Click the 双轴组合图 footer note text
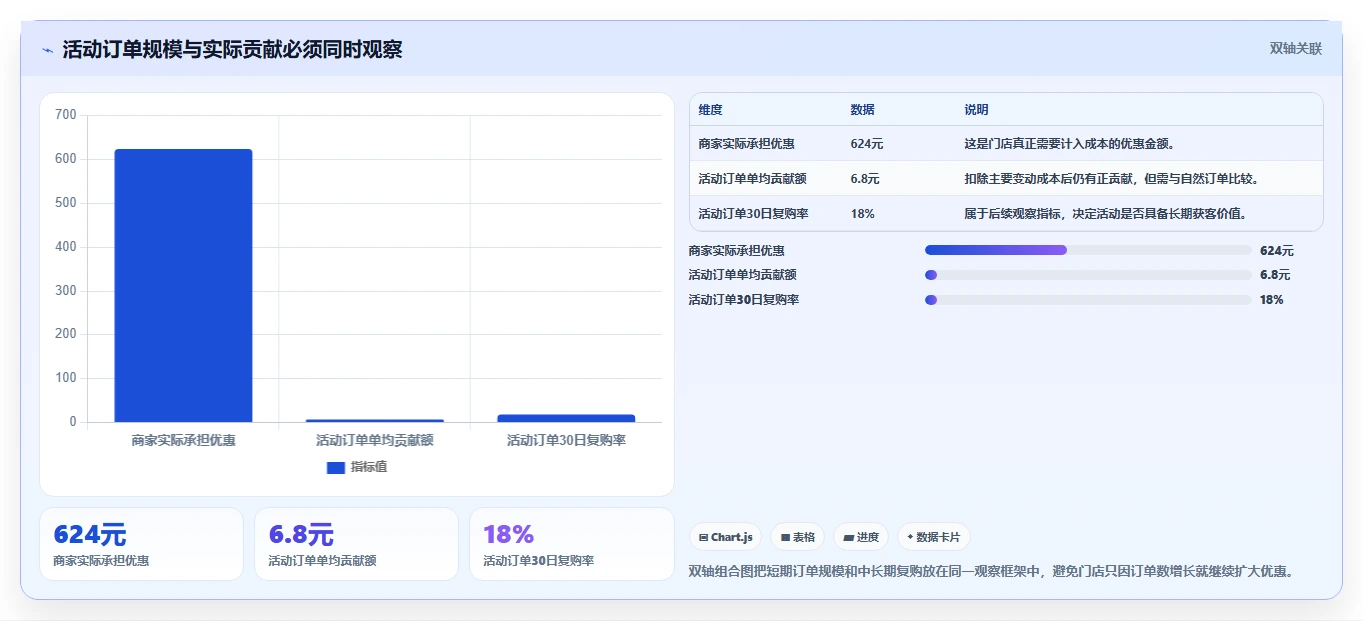This screenshot has height=621, width=1363. 994,572
